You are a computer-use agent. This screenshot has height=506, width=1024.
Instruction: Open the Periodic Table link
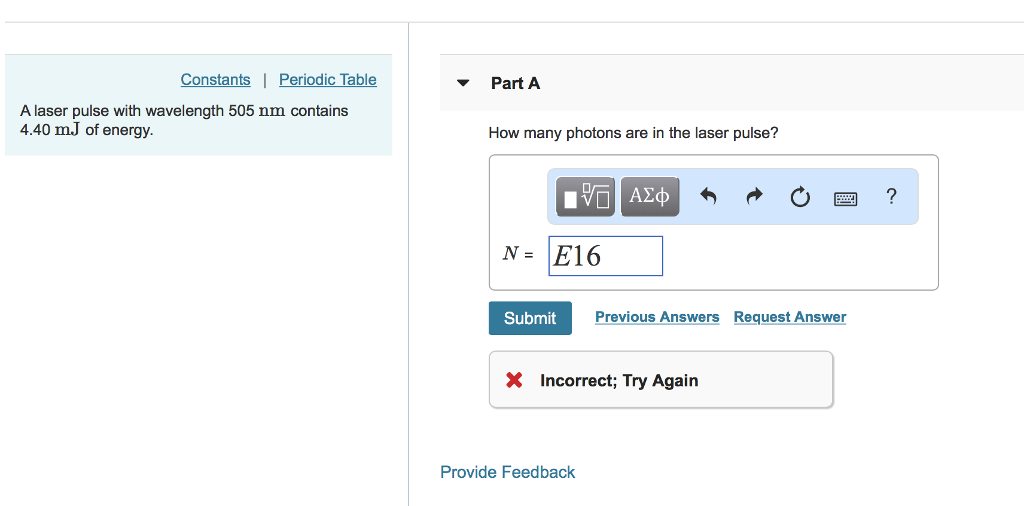point(327,79)
